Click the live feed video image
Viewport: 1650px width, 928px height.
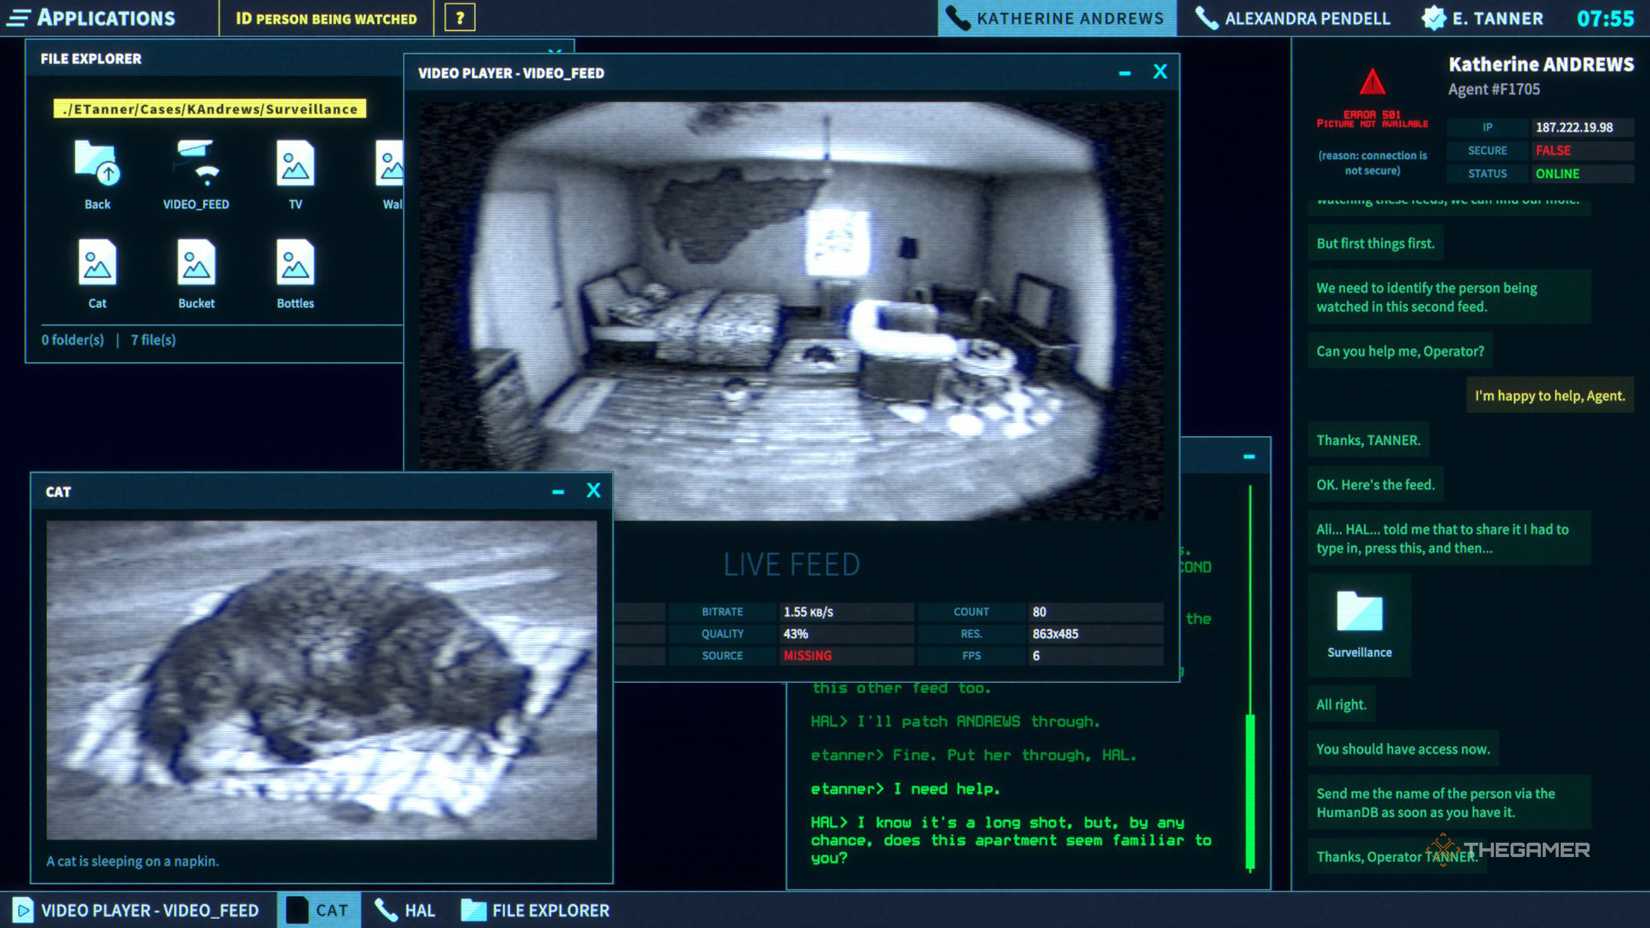click(790, 310)
